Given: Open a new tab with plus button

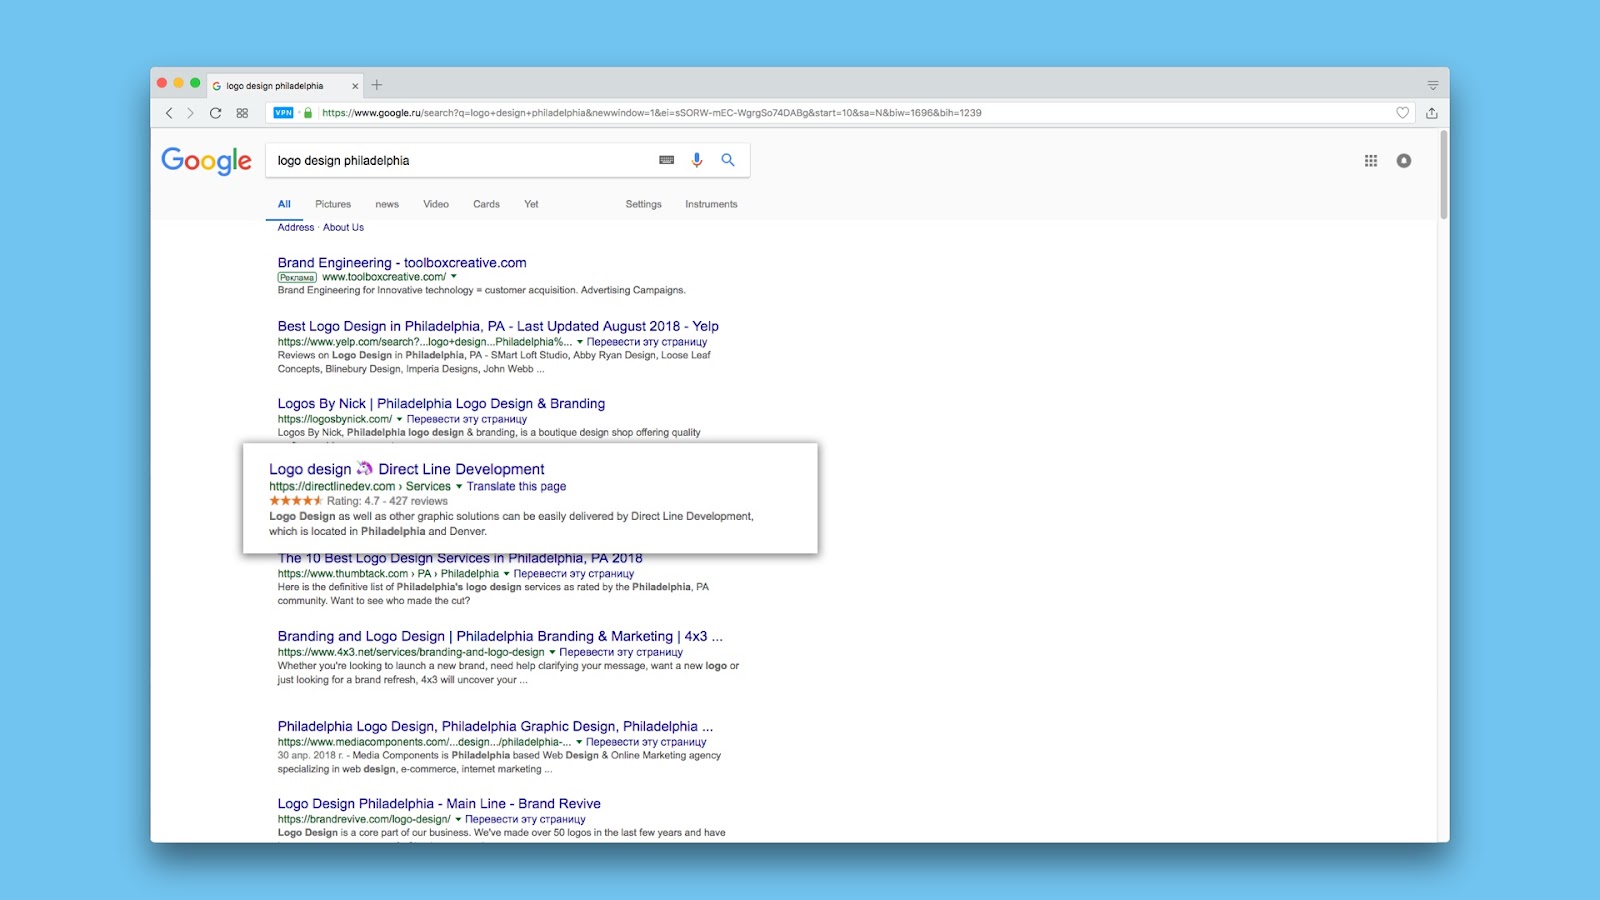Looking at the screenshot, I should [377, 85].
